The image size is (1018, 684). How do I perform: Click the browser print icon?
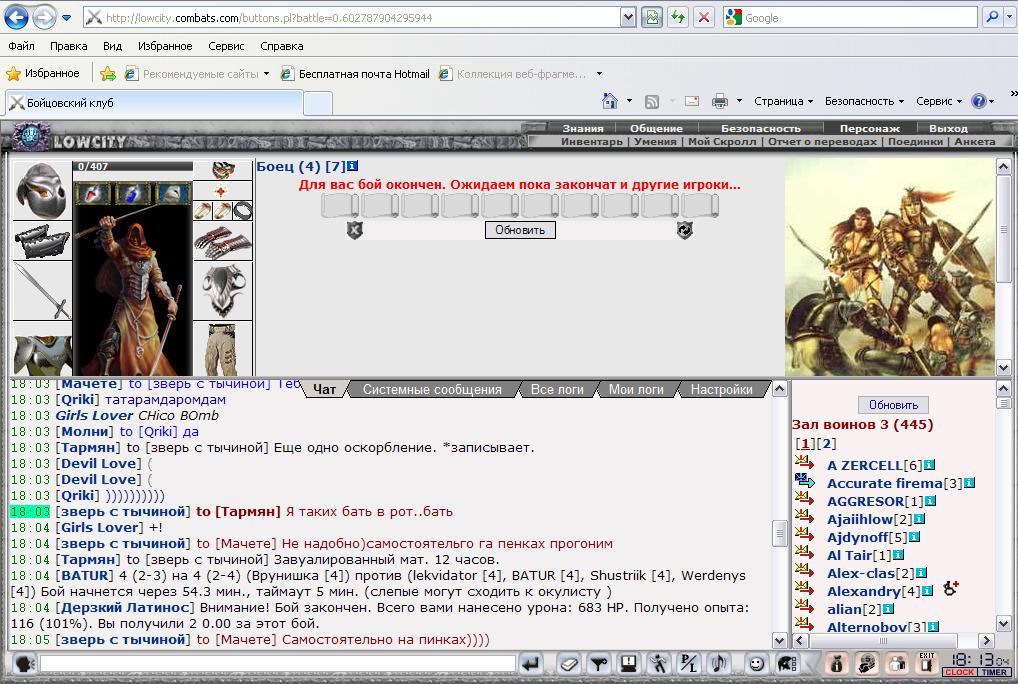[719, 101]
